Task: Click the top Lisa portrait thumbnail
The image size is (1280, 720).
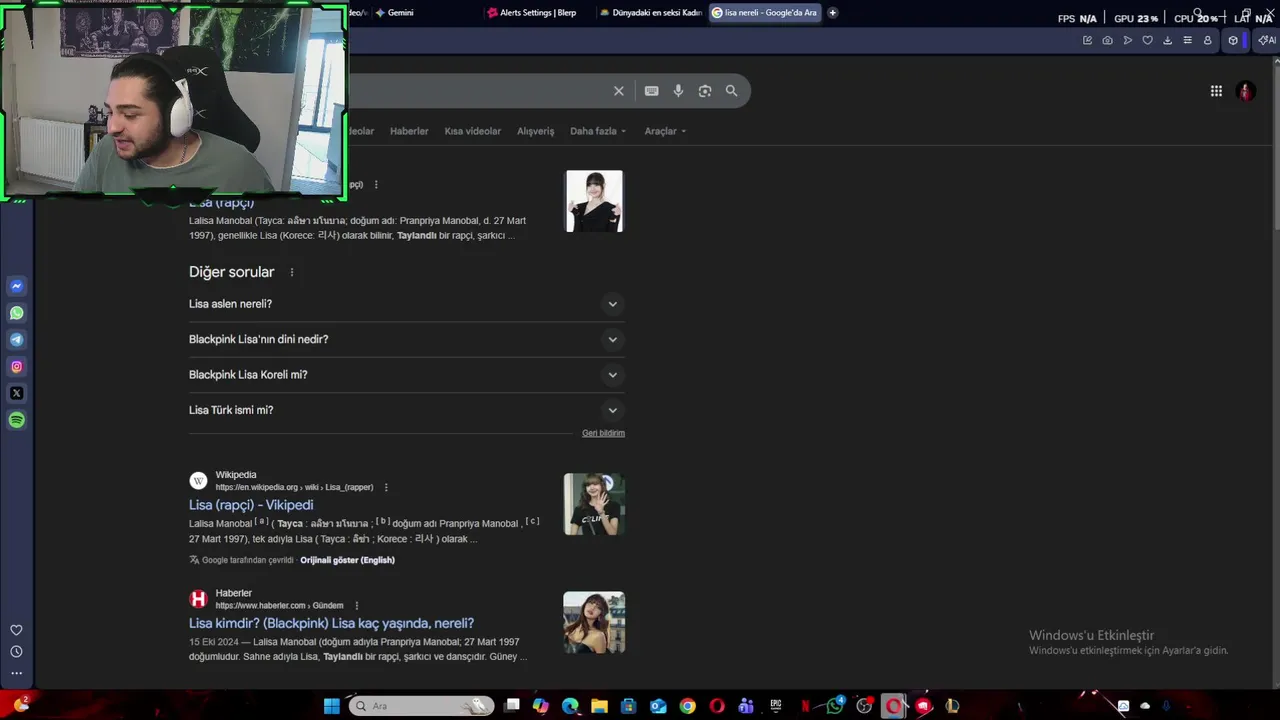Action: [594, 201]
